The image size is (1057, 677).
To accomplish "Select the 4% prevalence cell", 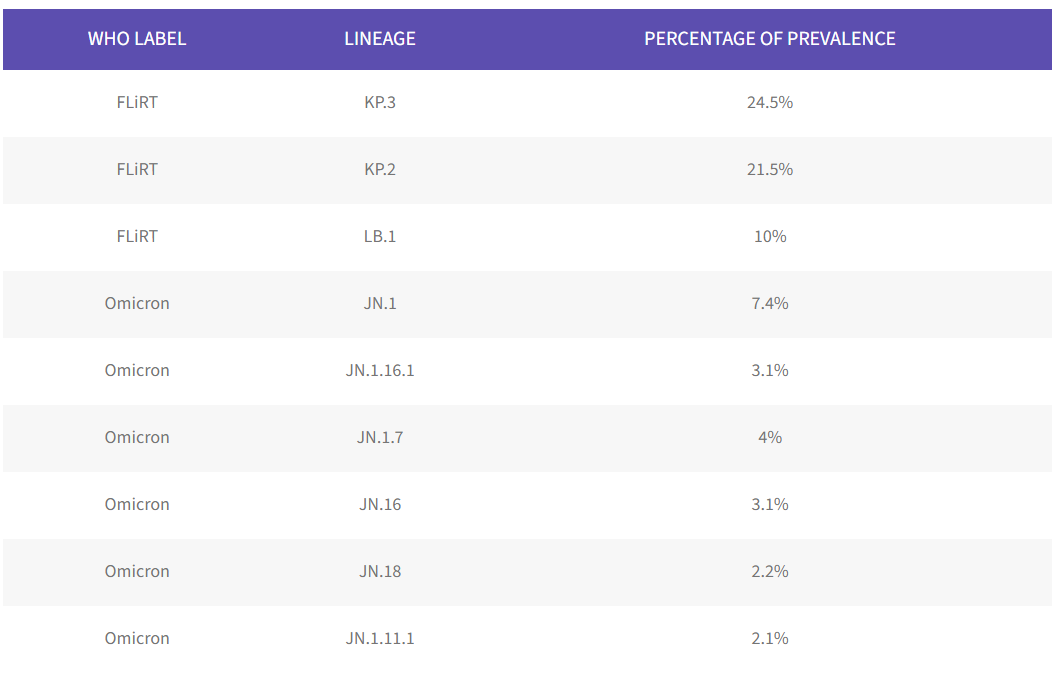I will 770,437.
